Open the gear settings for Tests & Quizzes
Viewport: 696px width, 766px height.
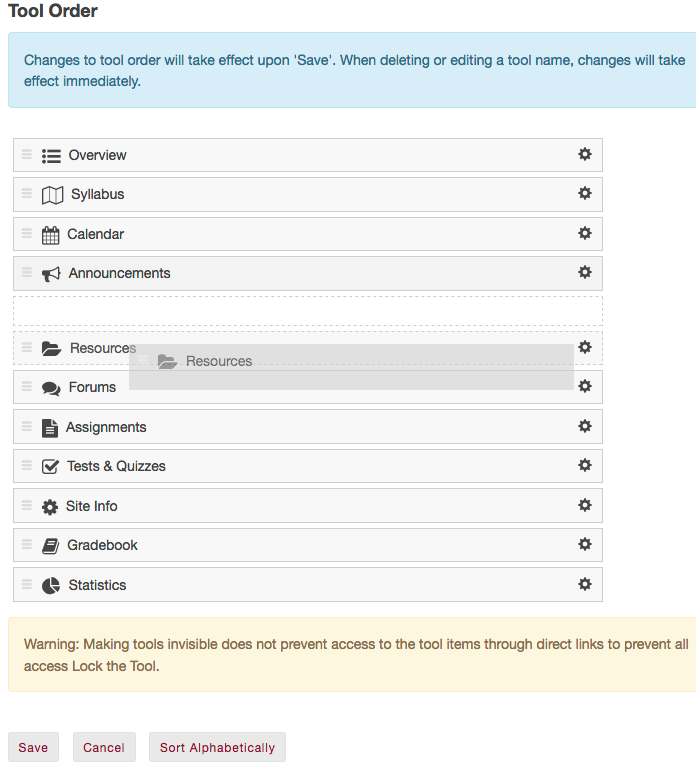585,466
